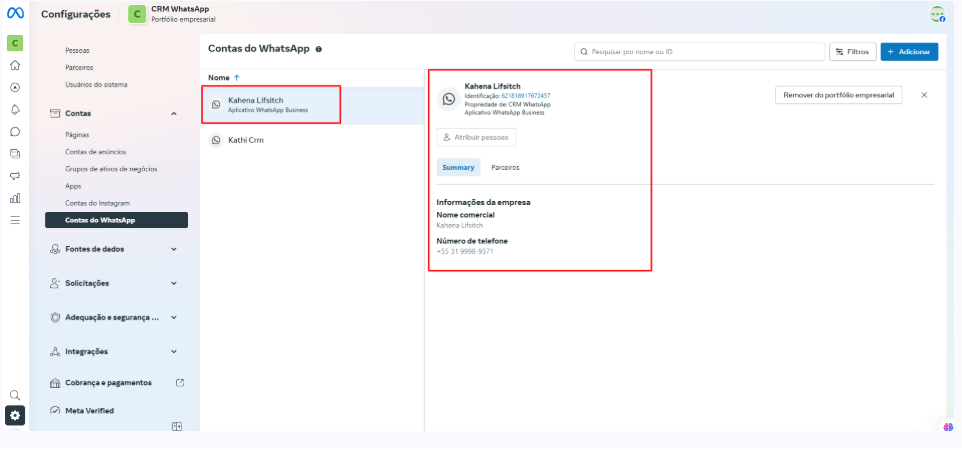
Task: Open the notifications bell icon
Action: [x=15, y=109]
